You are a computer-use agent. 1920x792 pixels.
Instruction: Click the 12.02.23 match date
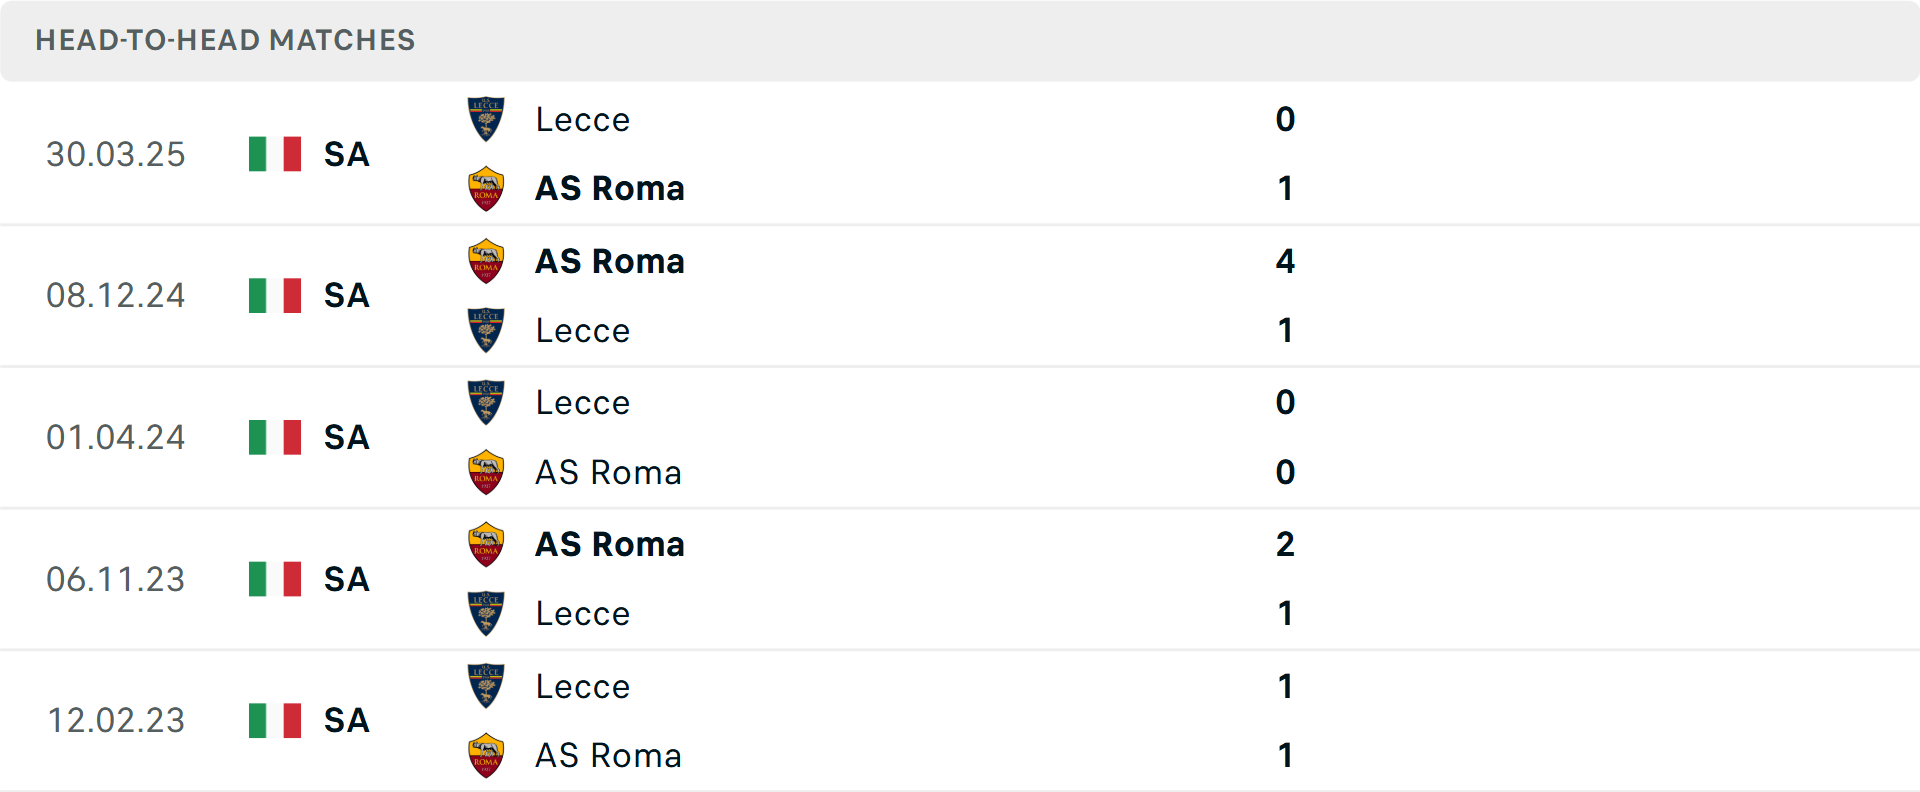coord(116,720)
